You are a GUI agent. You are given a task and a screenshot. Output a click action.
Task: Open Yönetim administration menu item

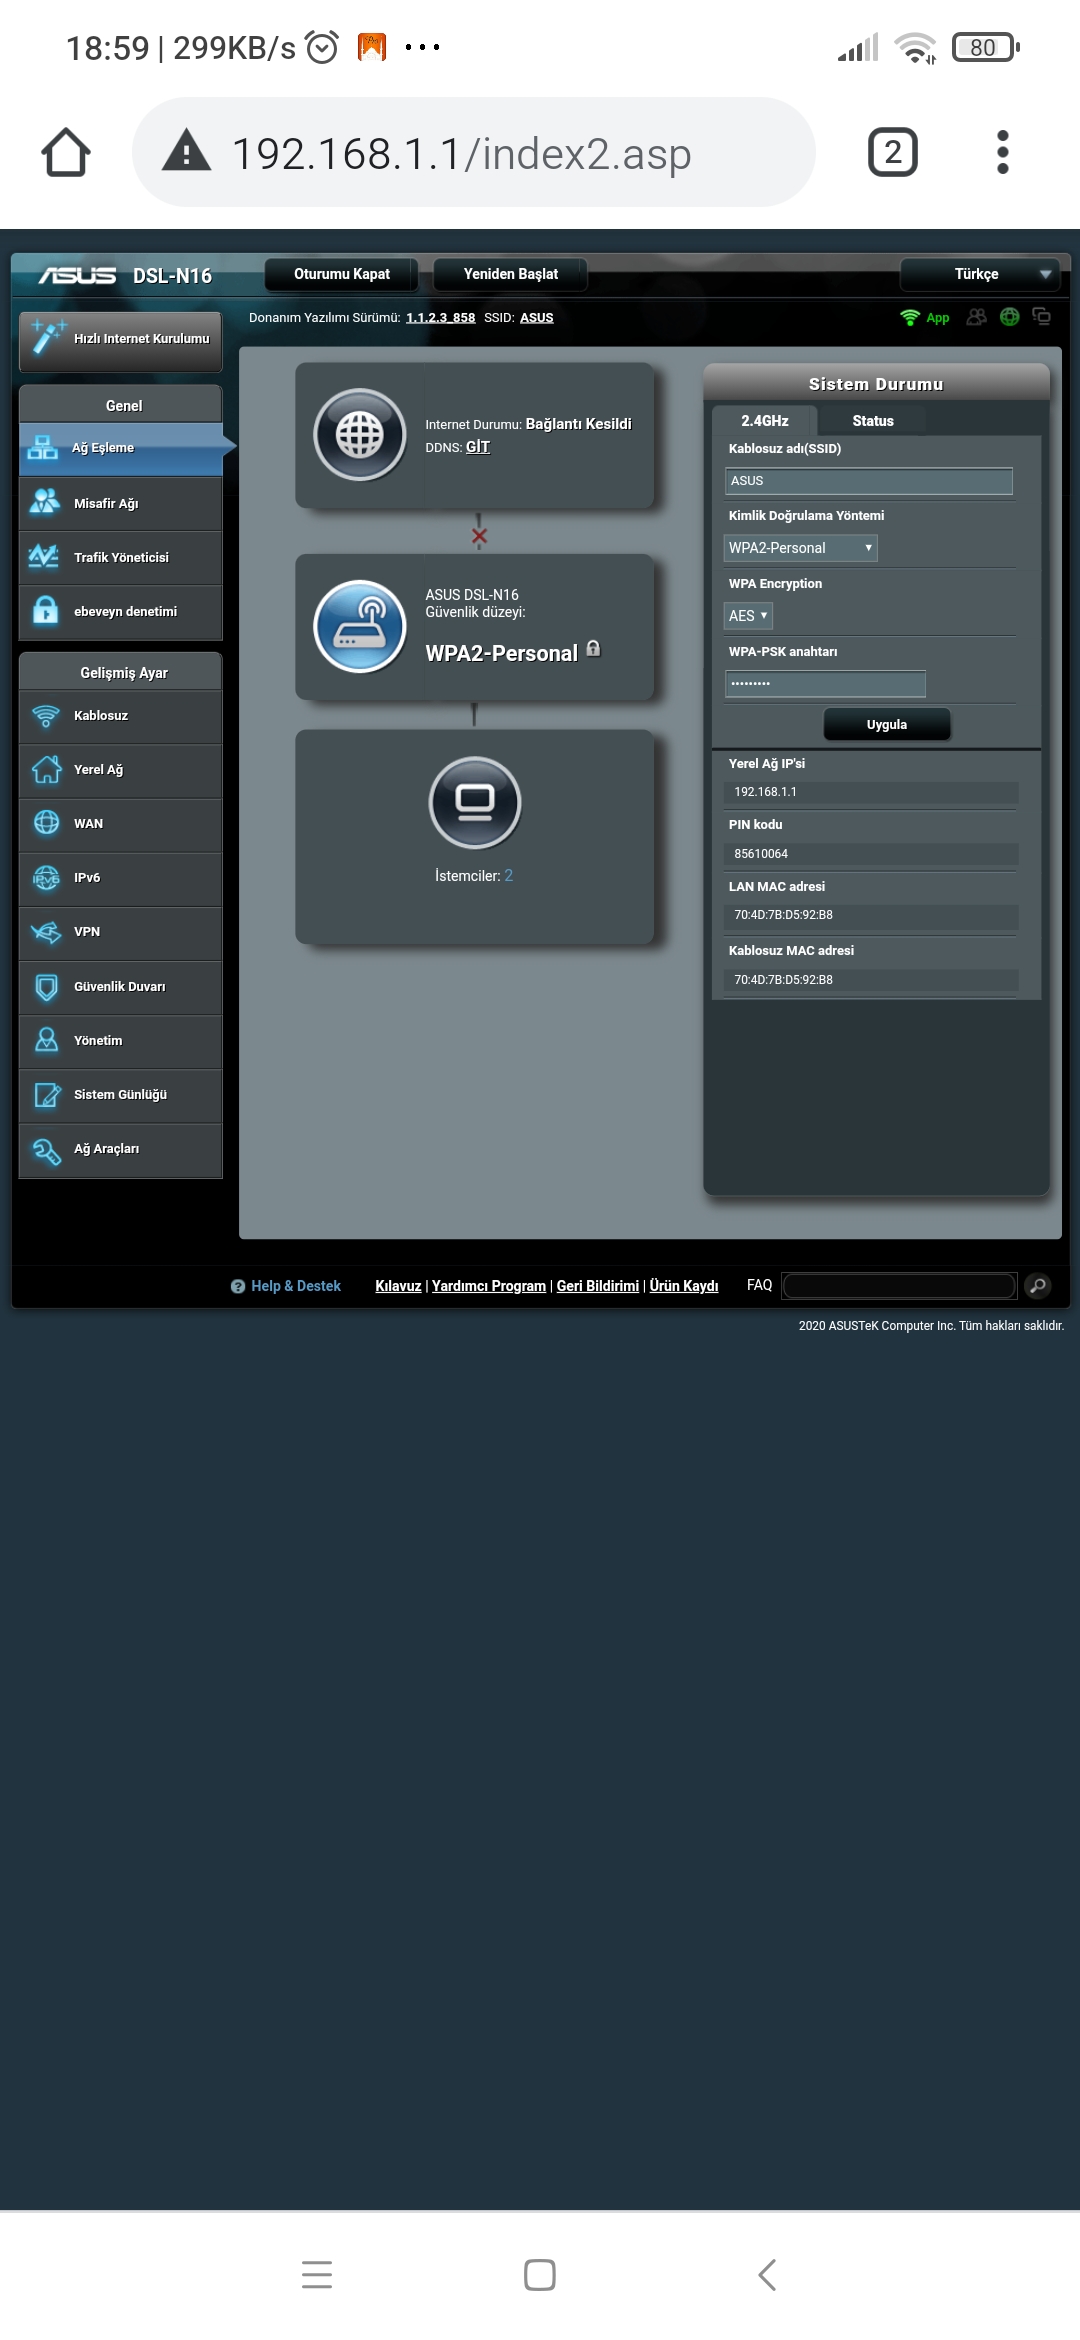click(121, 1041)
